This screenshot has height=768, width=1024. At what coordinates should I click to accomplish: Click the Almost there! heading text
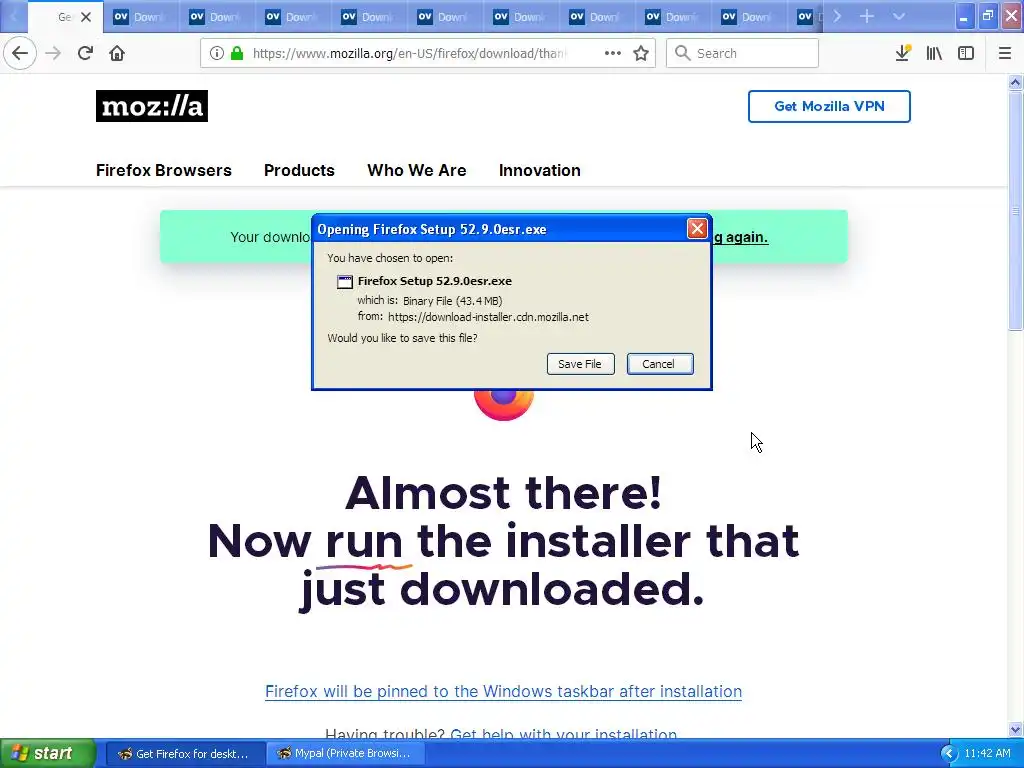(504, 492)
